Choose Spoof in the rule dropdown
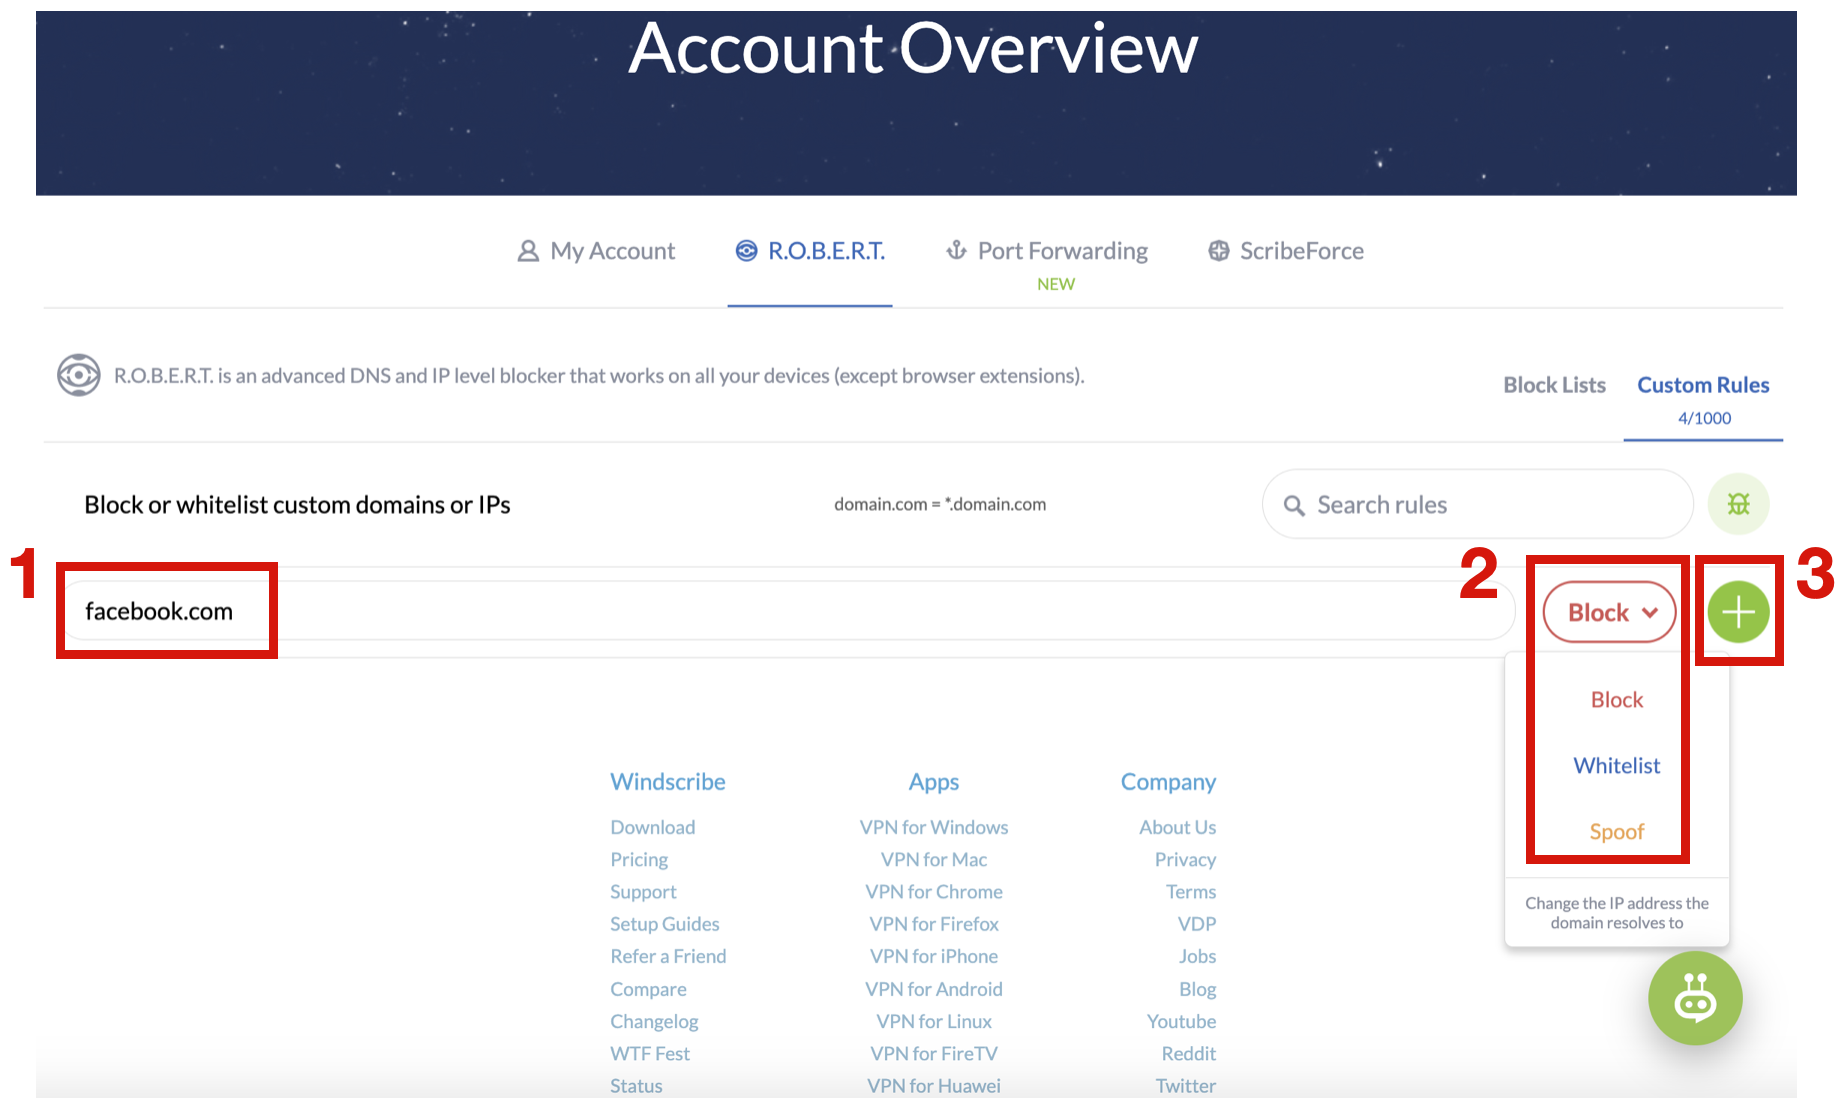The width and height of the screenshot is (1848, 1104). click(1616, 832)
